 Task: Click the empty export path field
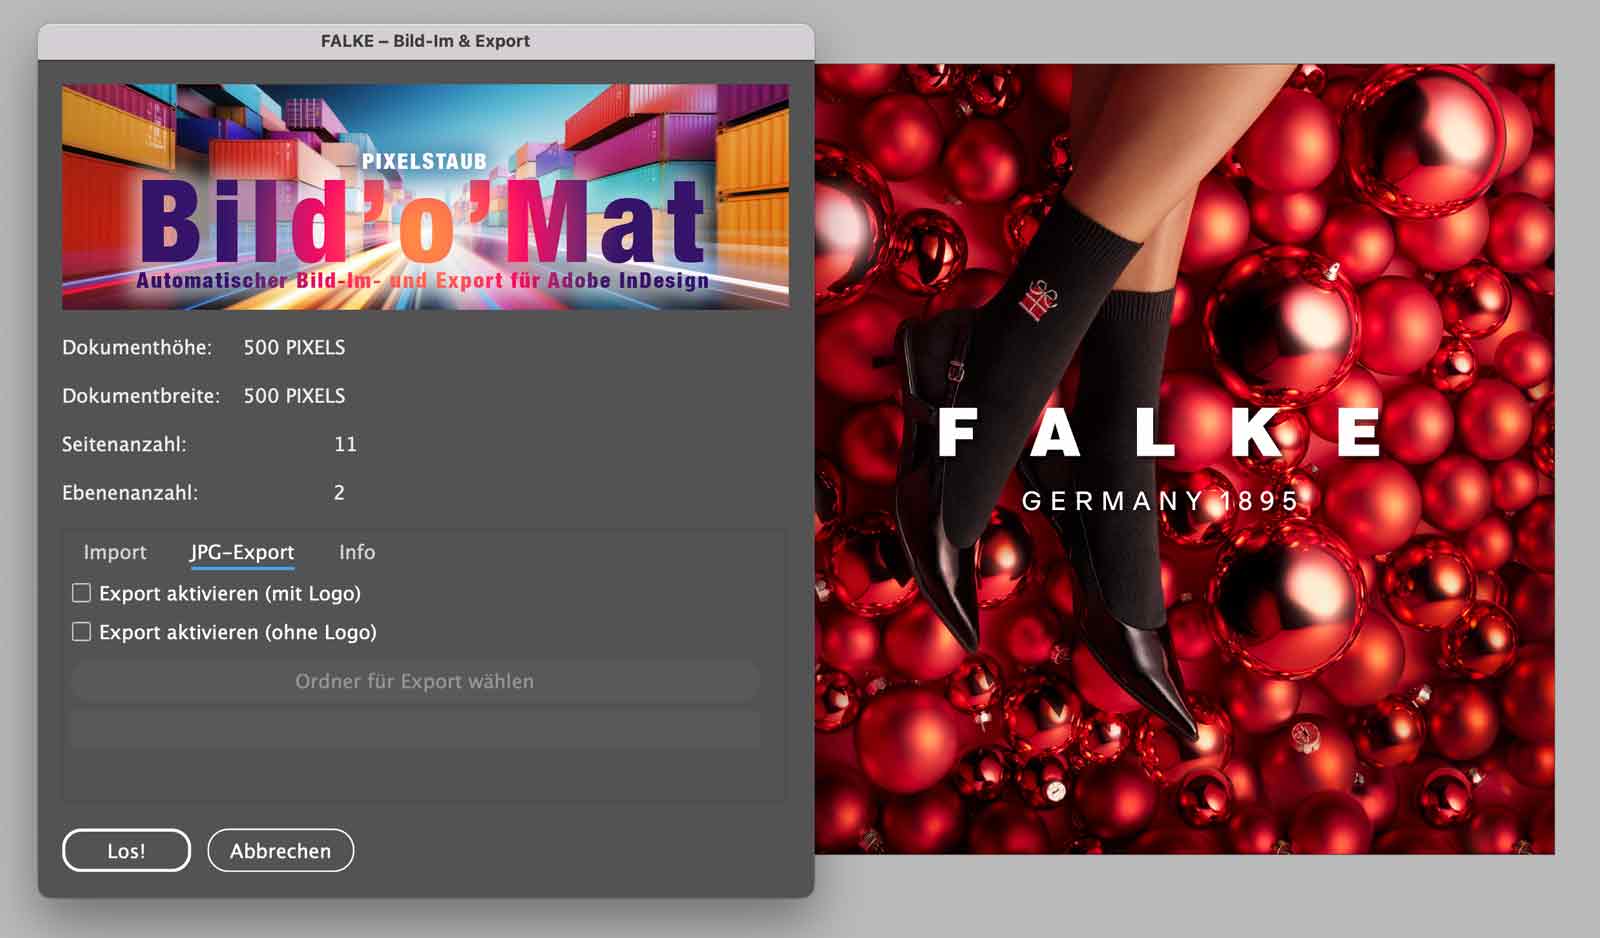pyautogui.click(x=415, y=729)
